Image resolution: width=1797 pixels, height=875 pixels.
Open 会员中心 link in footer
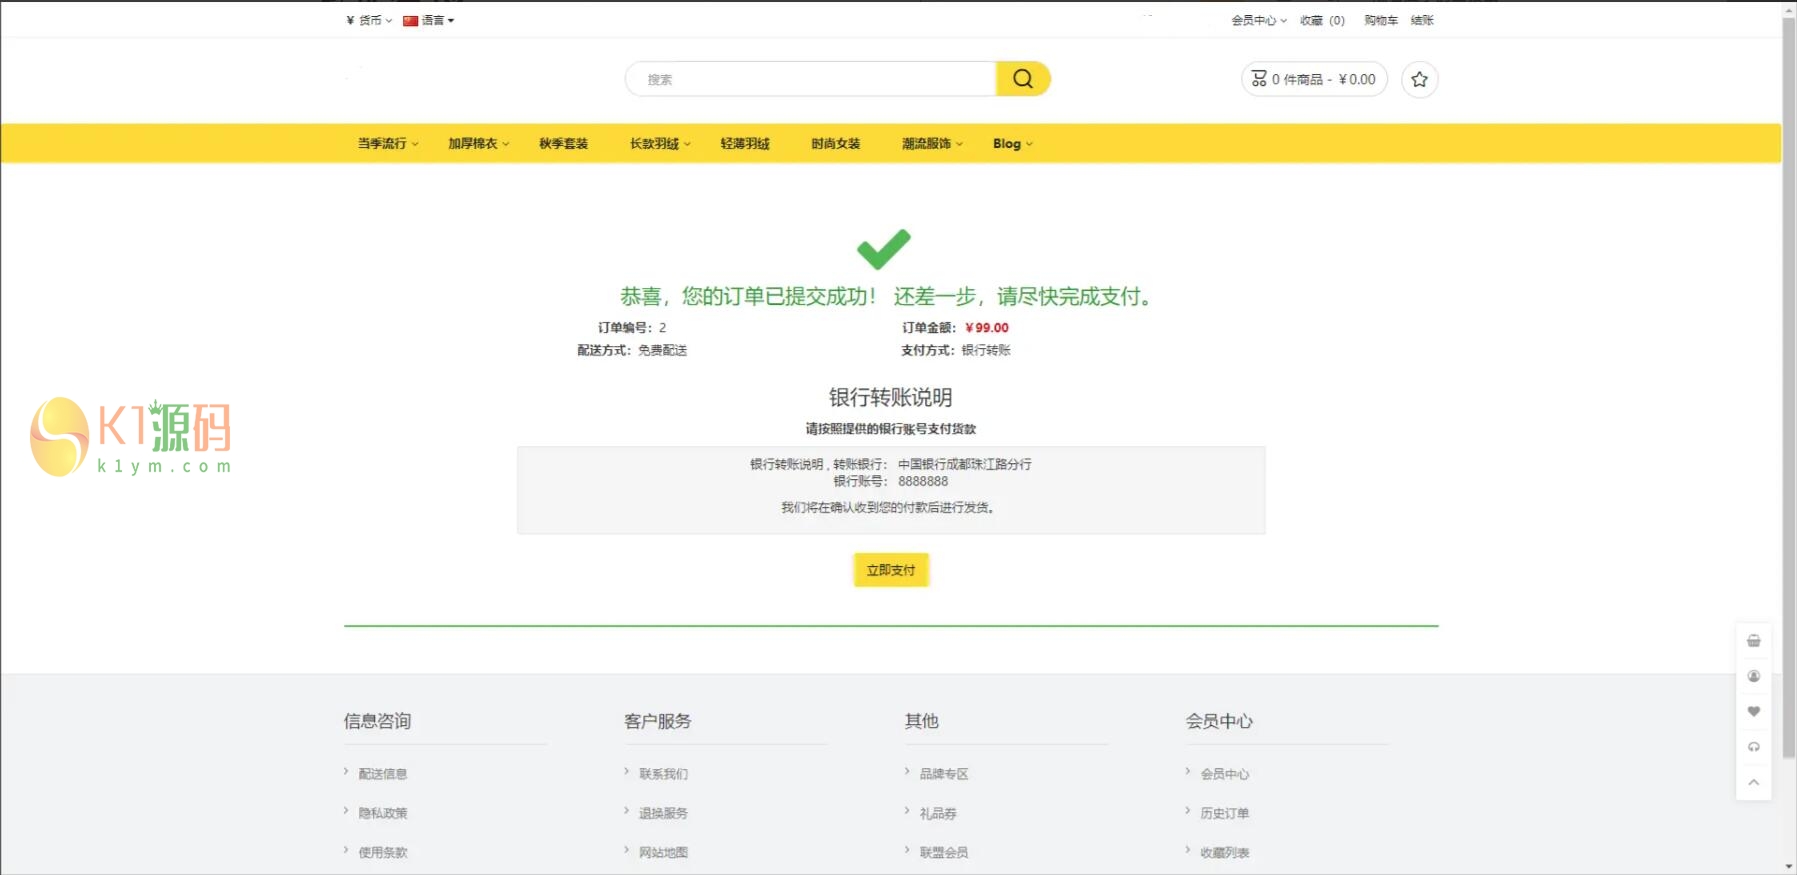point(1225,774)
